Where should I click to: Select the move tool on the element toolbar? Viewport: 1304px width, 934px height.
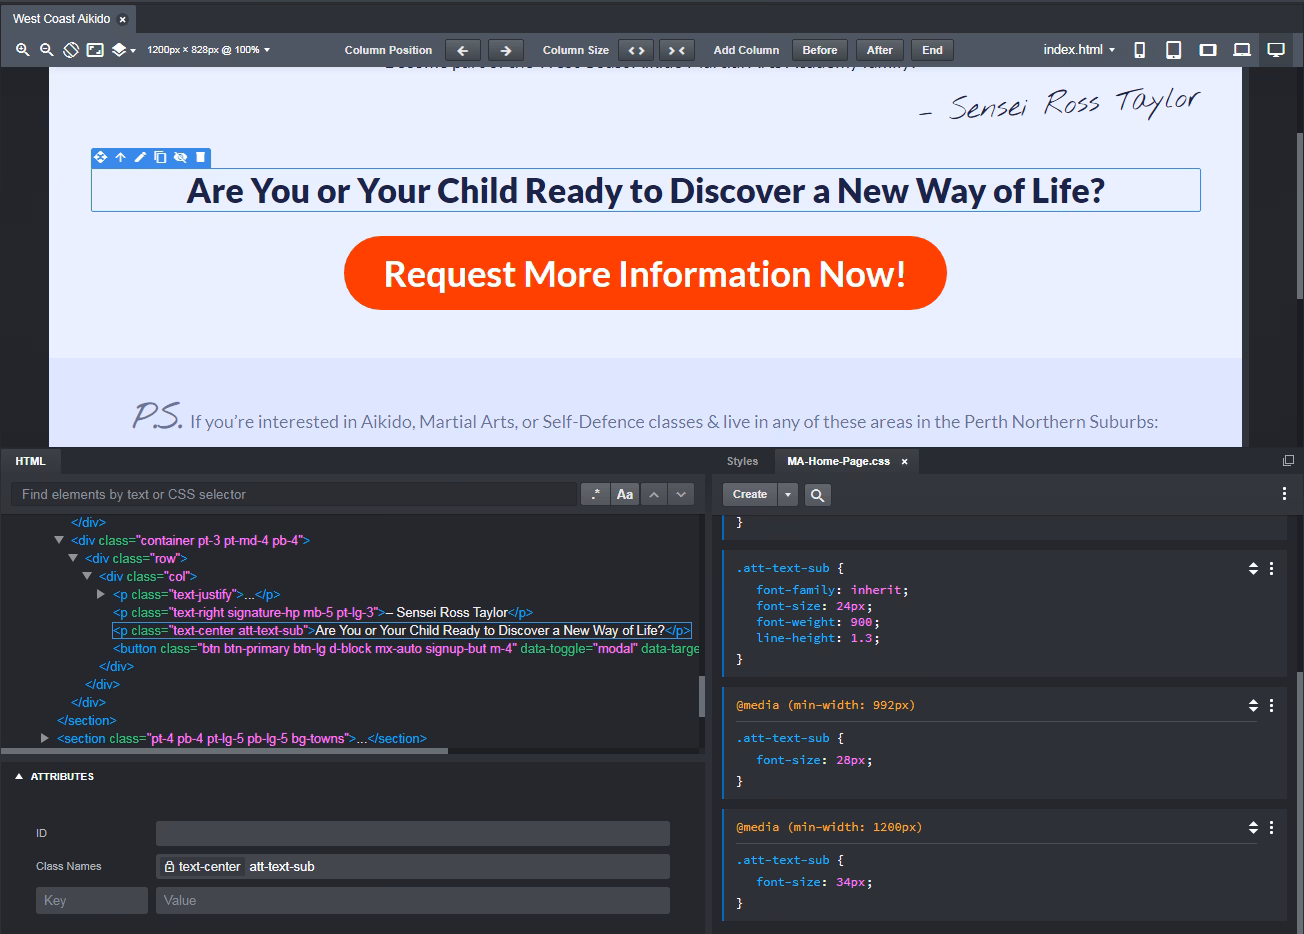point(100,157)
